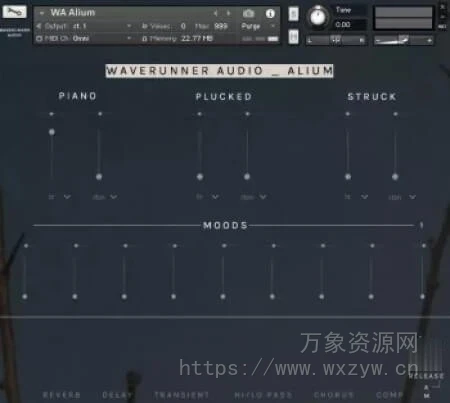The width and height of the screenshot is (450, 403).
Task: Click the Memory icon next to 22.77 MB
Action: tap(144, 39)
